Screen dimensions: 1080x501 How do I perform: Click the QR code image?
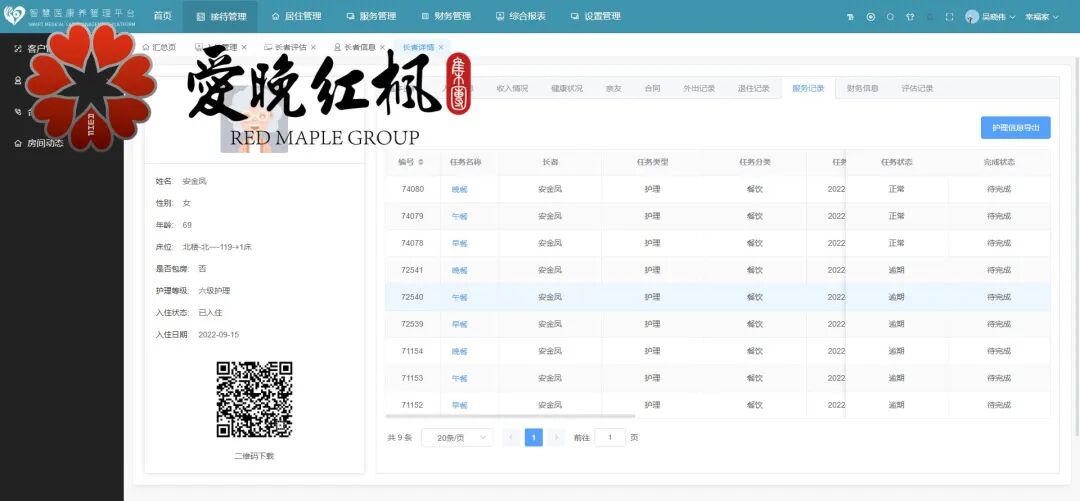[x=254, y=400]
